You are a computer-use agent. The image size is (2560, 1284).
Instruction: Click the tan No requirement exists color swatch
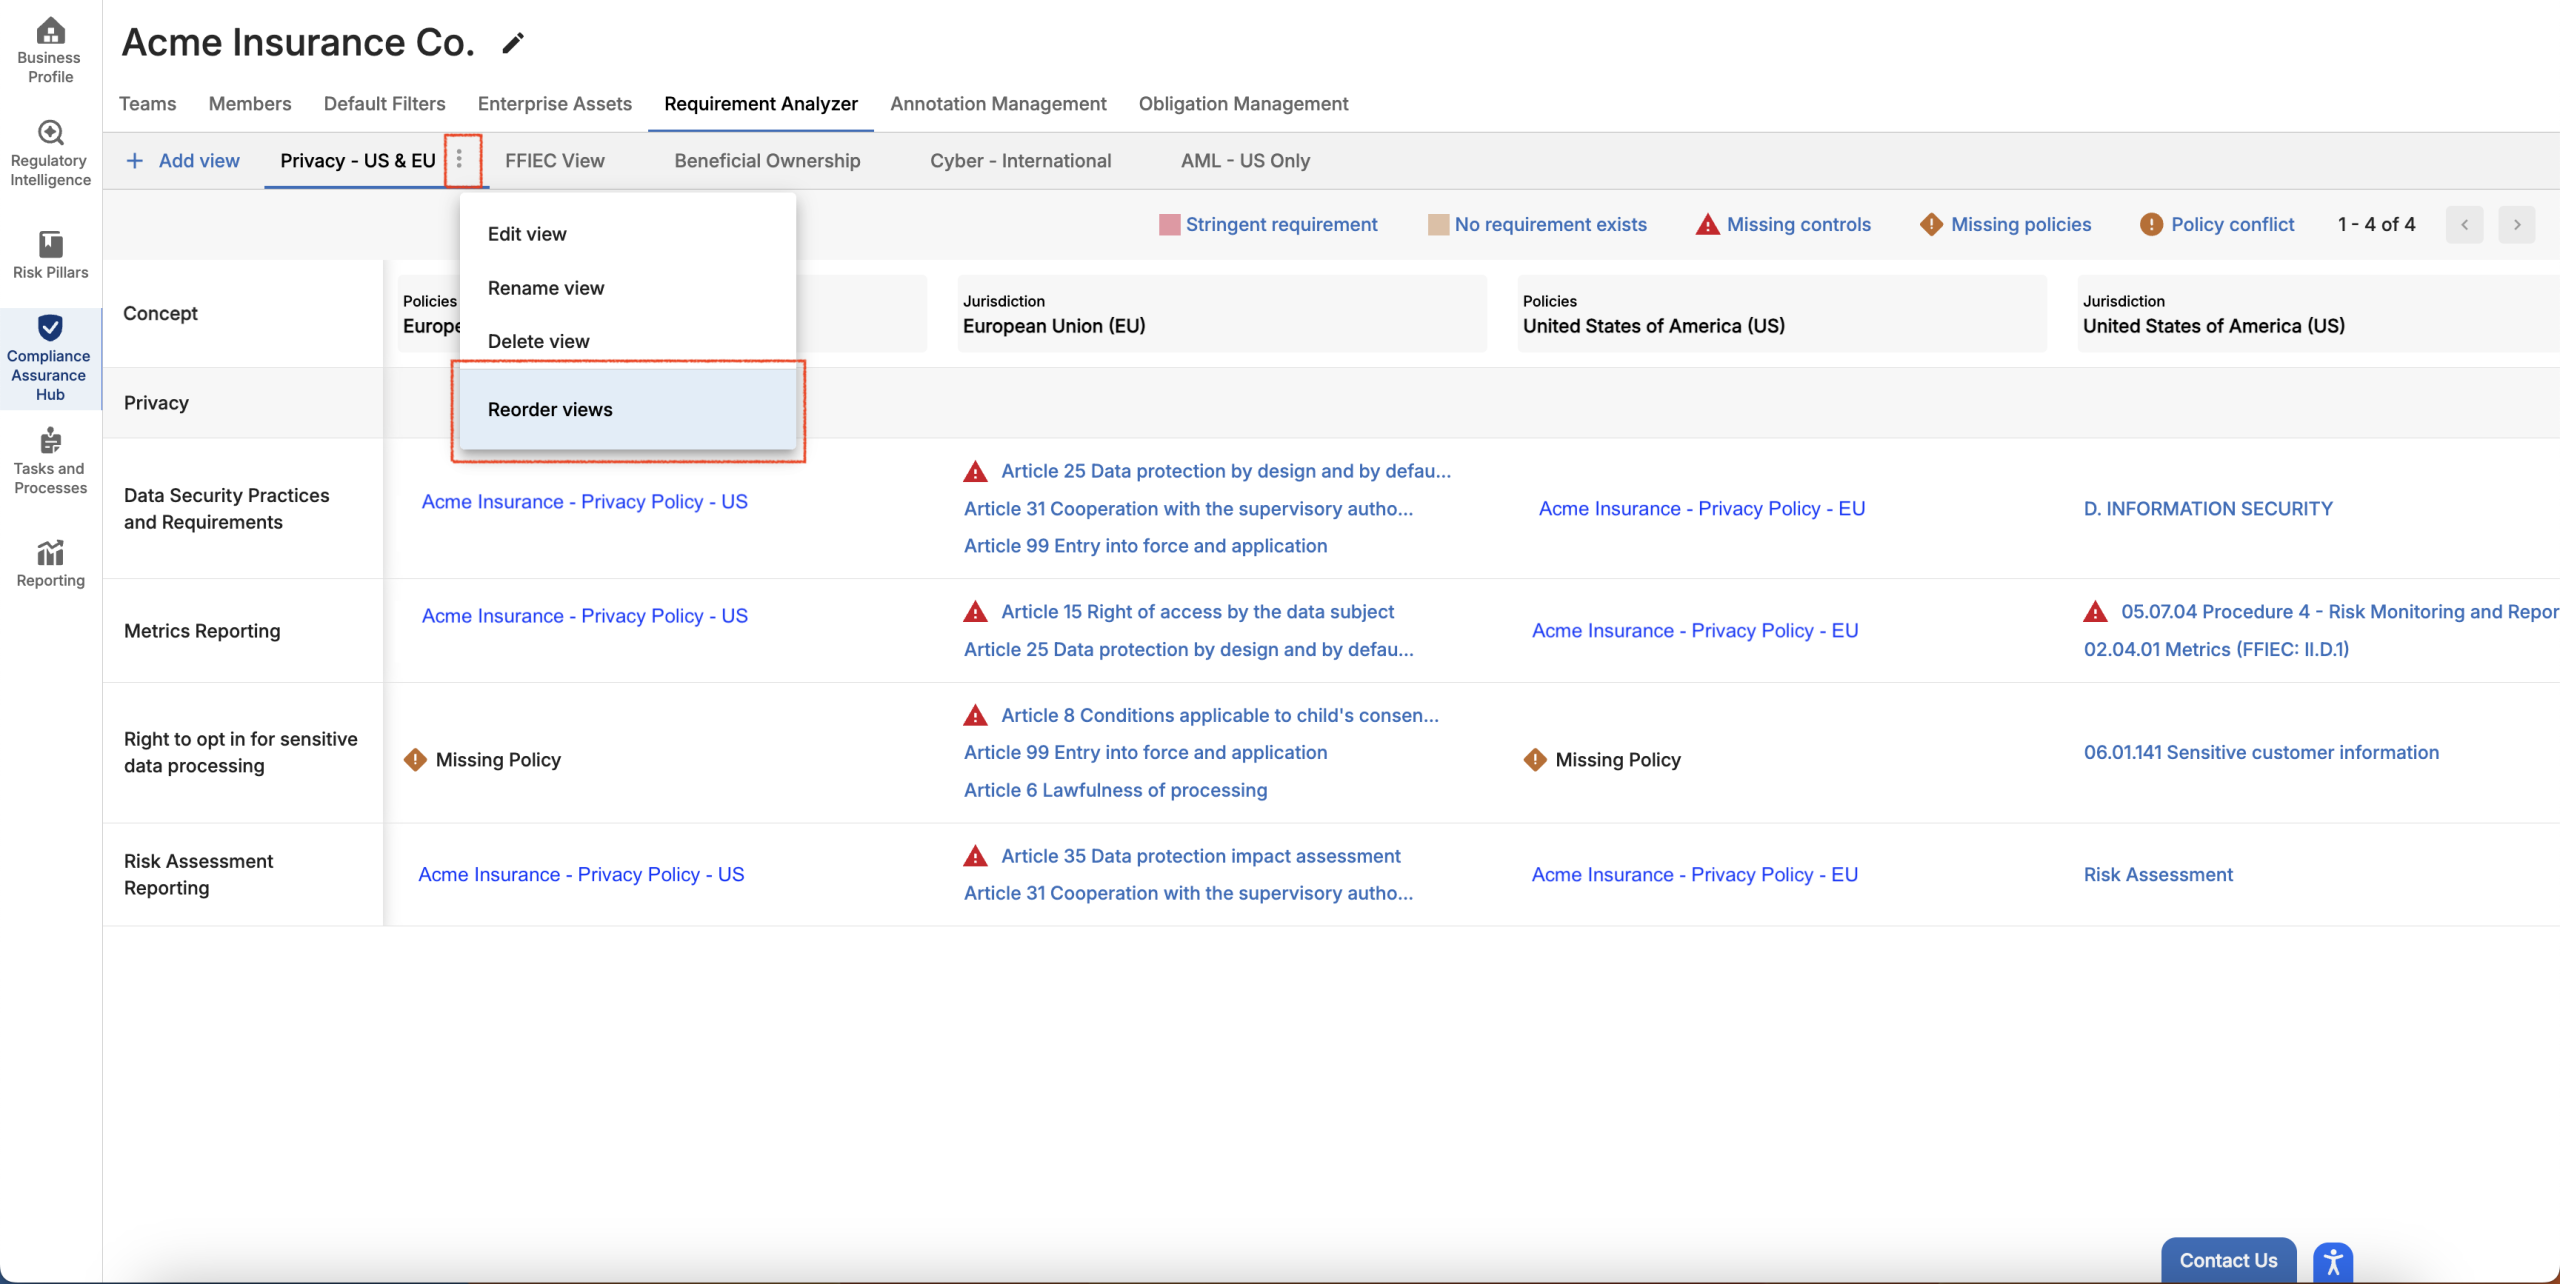[x=1438, y=224]
